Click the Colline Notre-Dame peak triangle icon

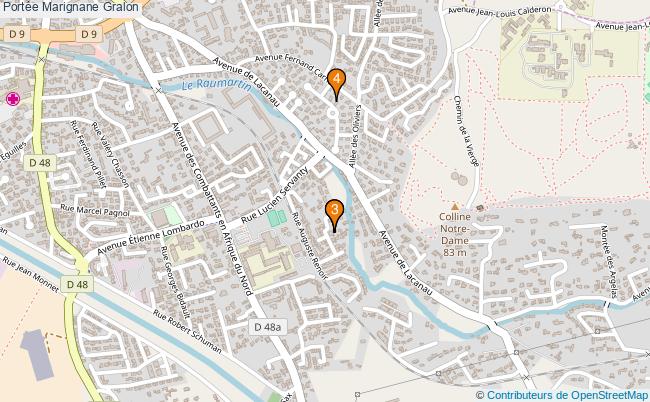click(455, 206)
